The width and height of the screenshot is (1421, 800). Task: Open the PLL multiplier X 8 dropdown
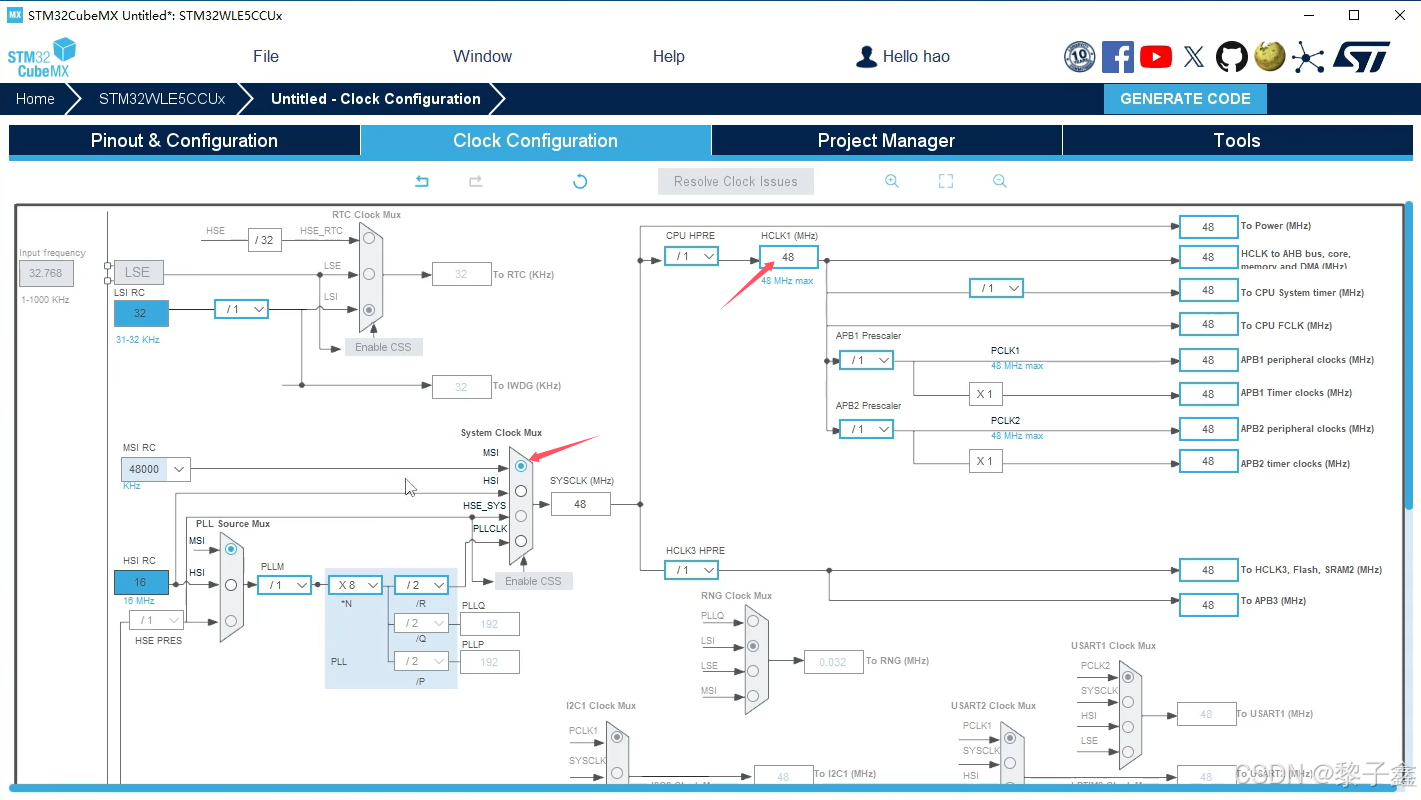356,585
